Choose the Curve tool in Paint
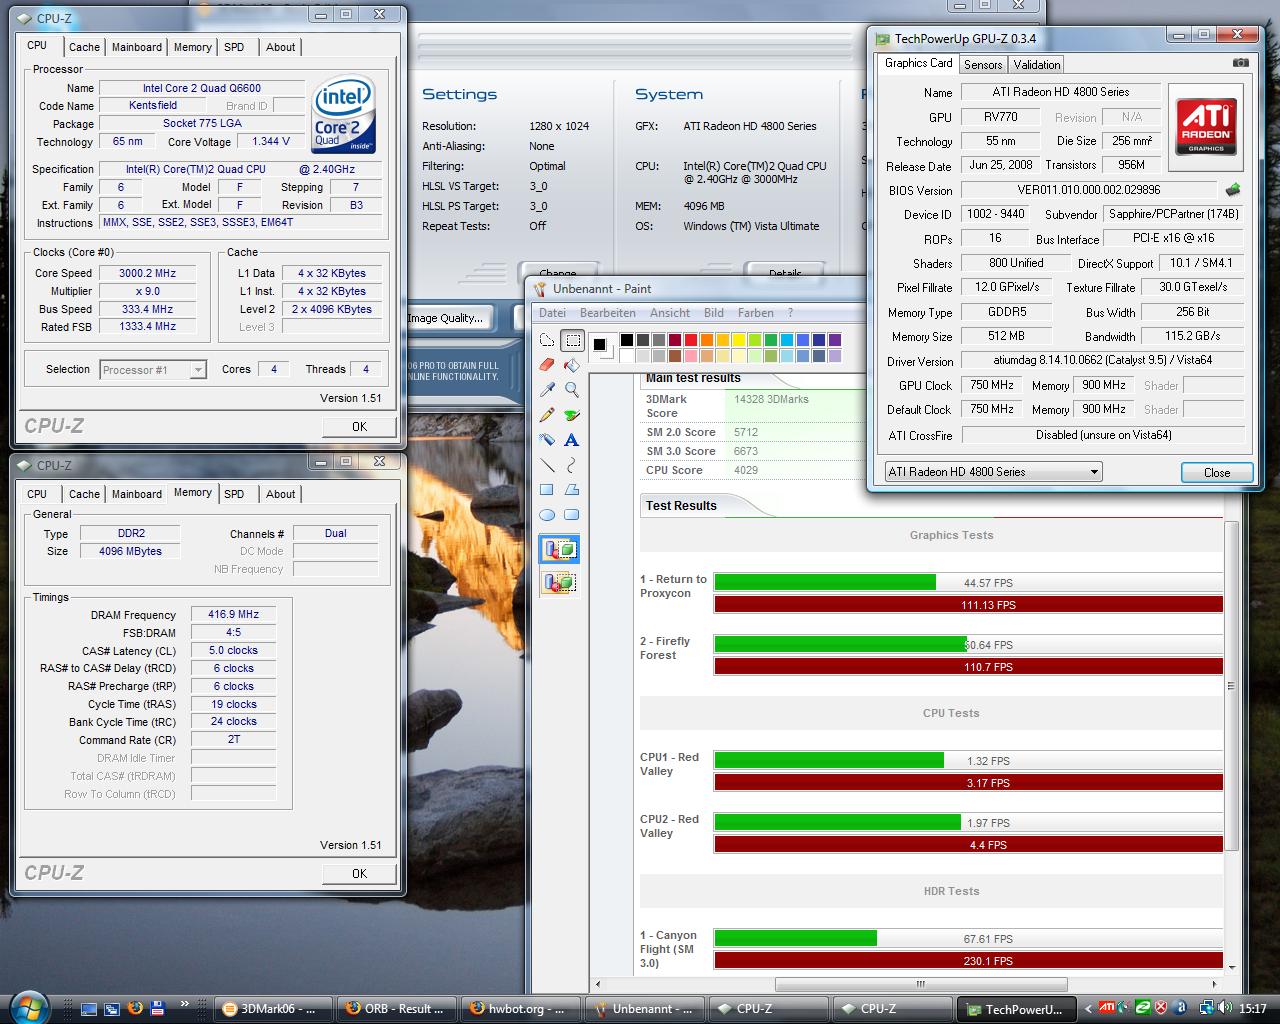Screen dimensions: 1280x1024 (571, 465)
